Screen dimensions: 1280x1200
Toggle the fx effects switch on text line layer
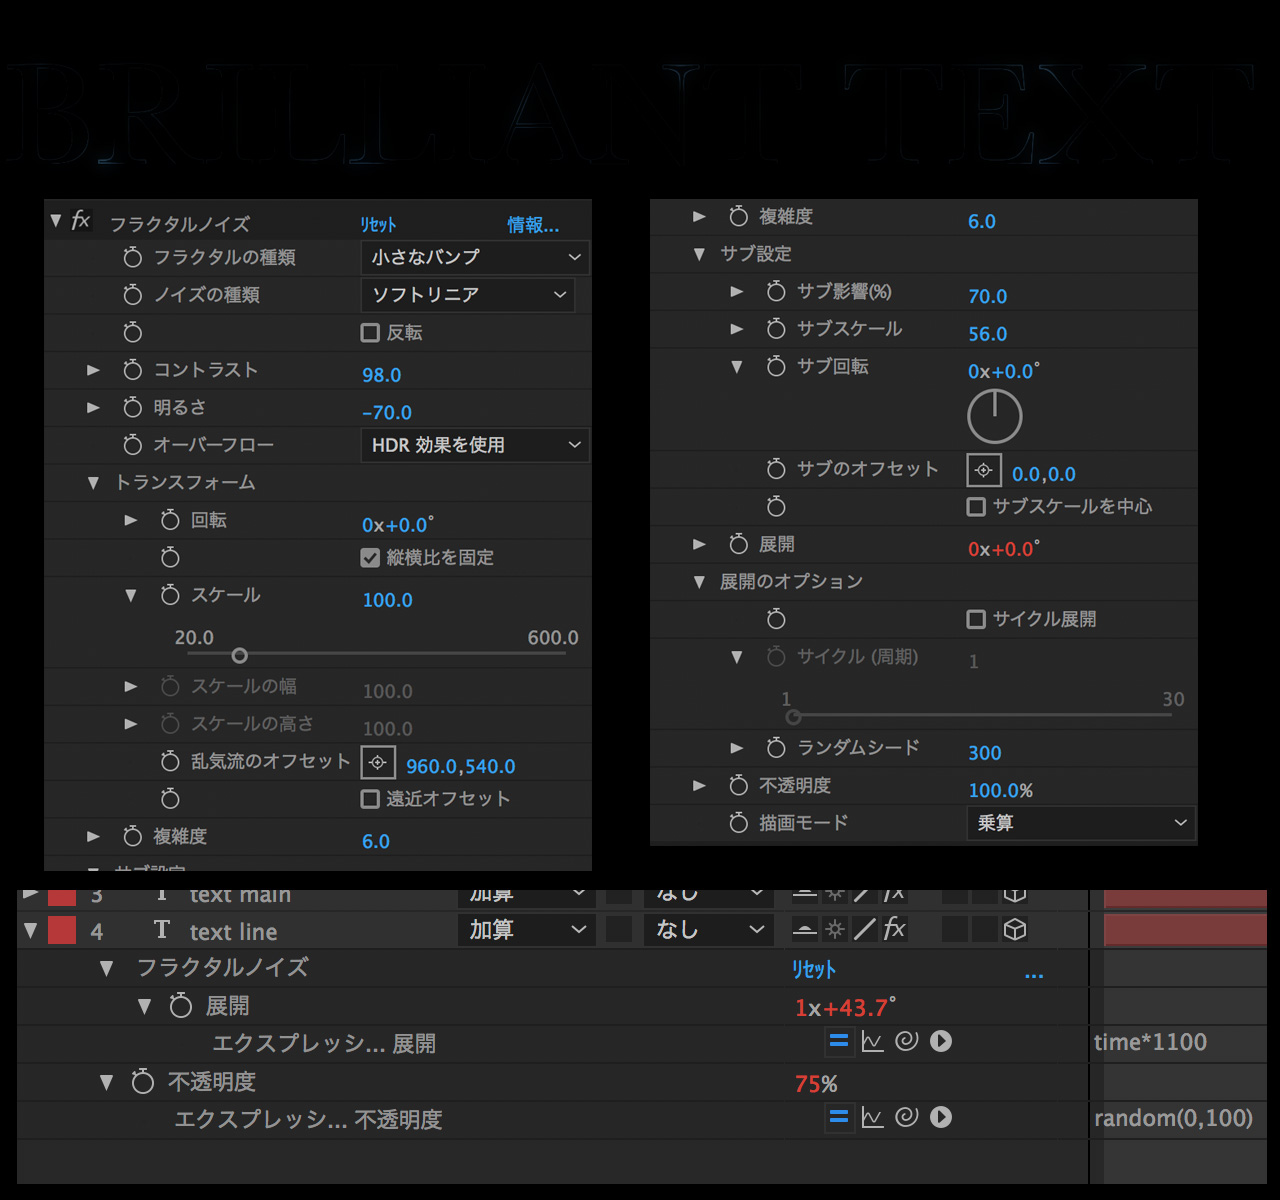(x=894, y=930)
